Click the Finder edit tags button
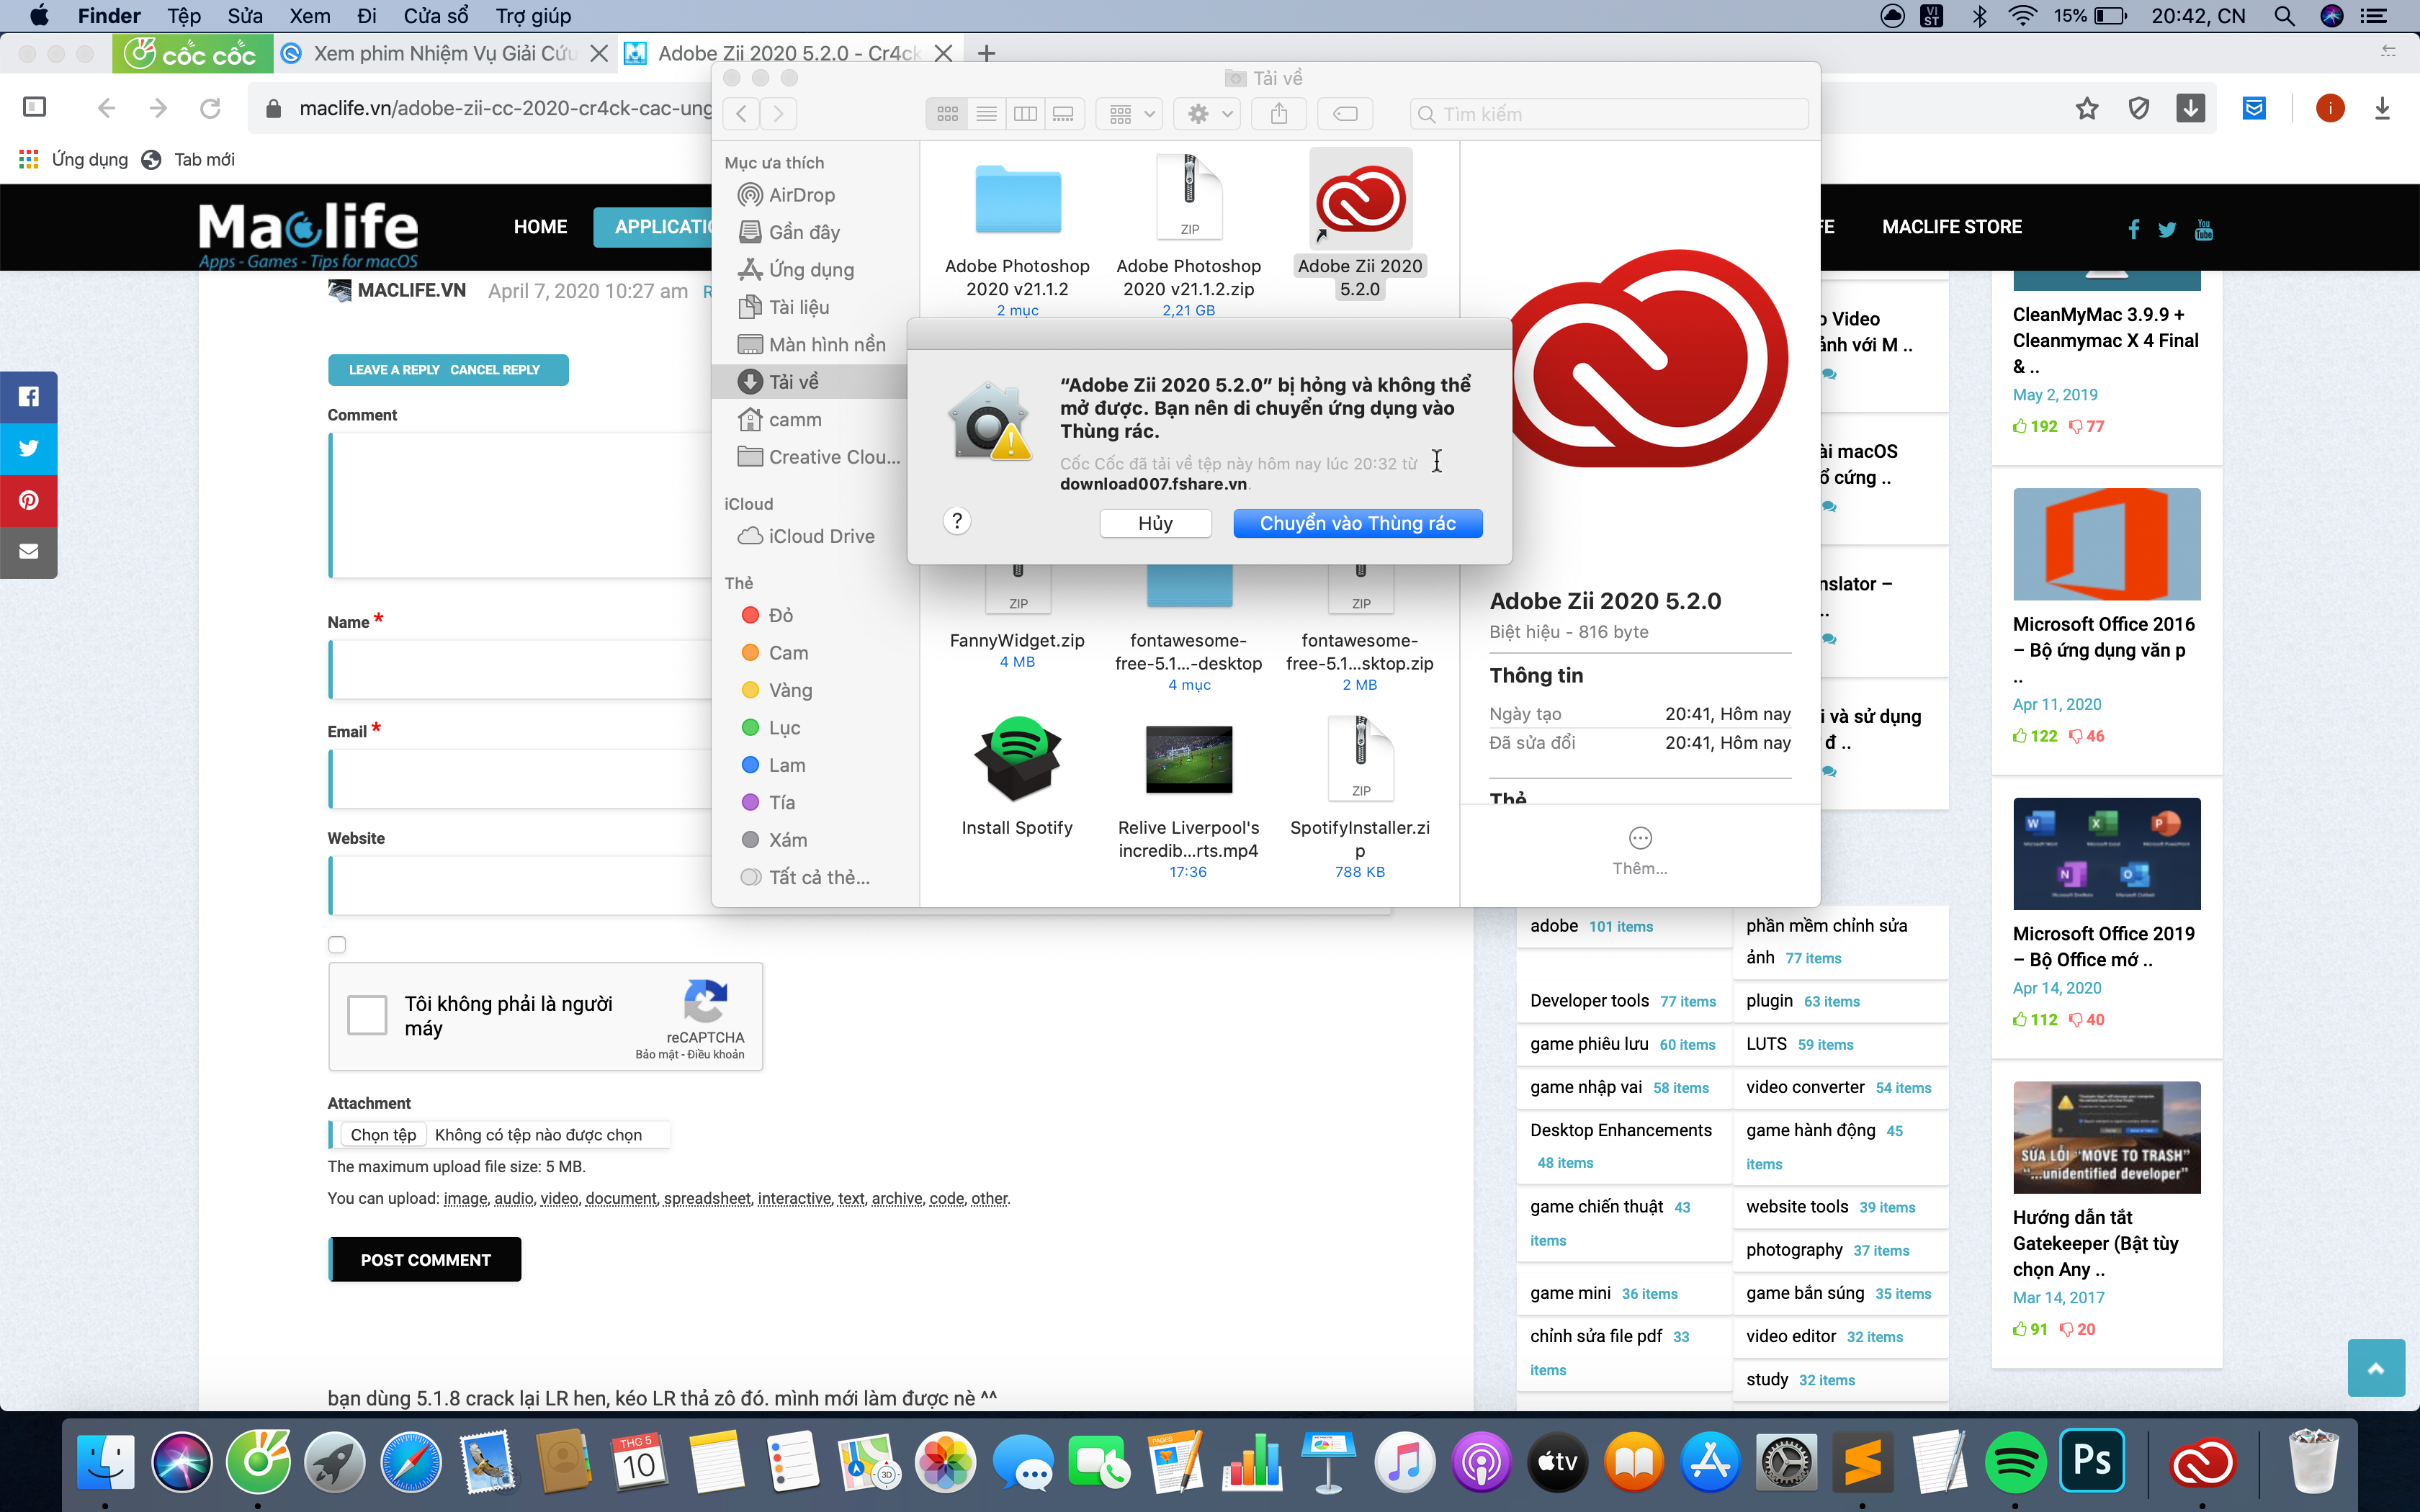Screen dimensions: 2420x1512 tap(1345, 114)
